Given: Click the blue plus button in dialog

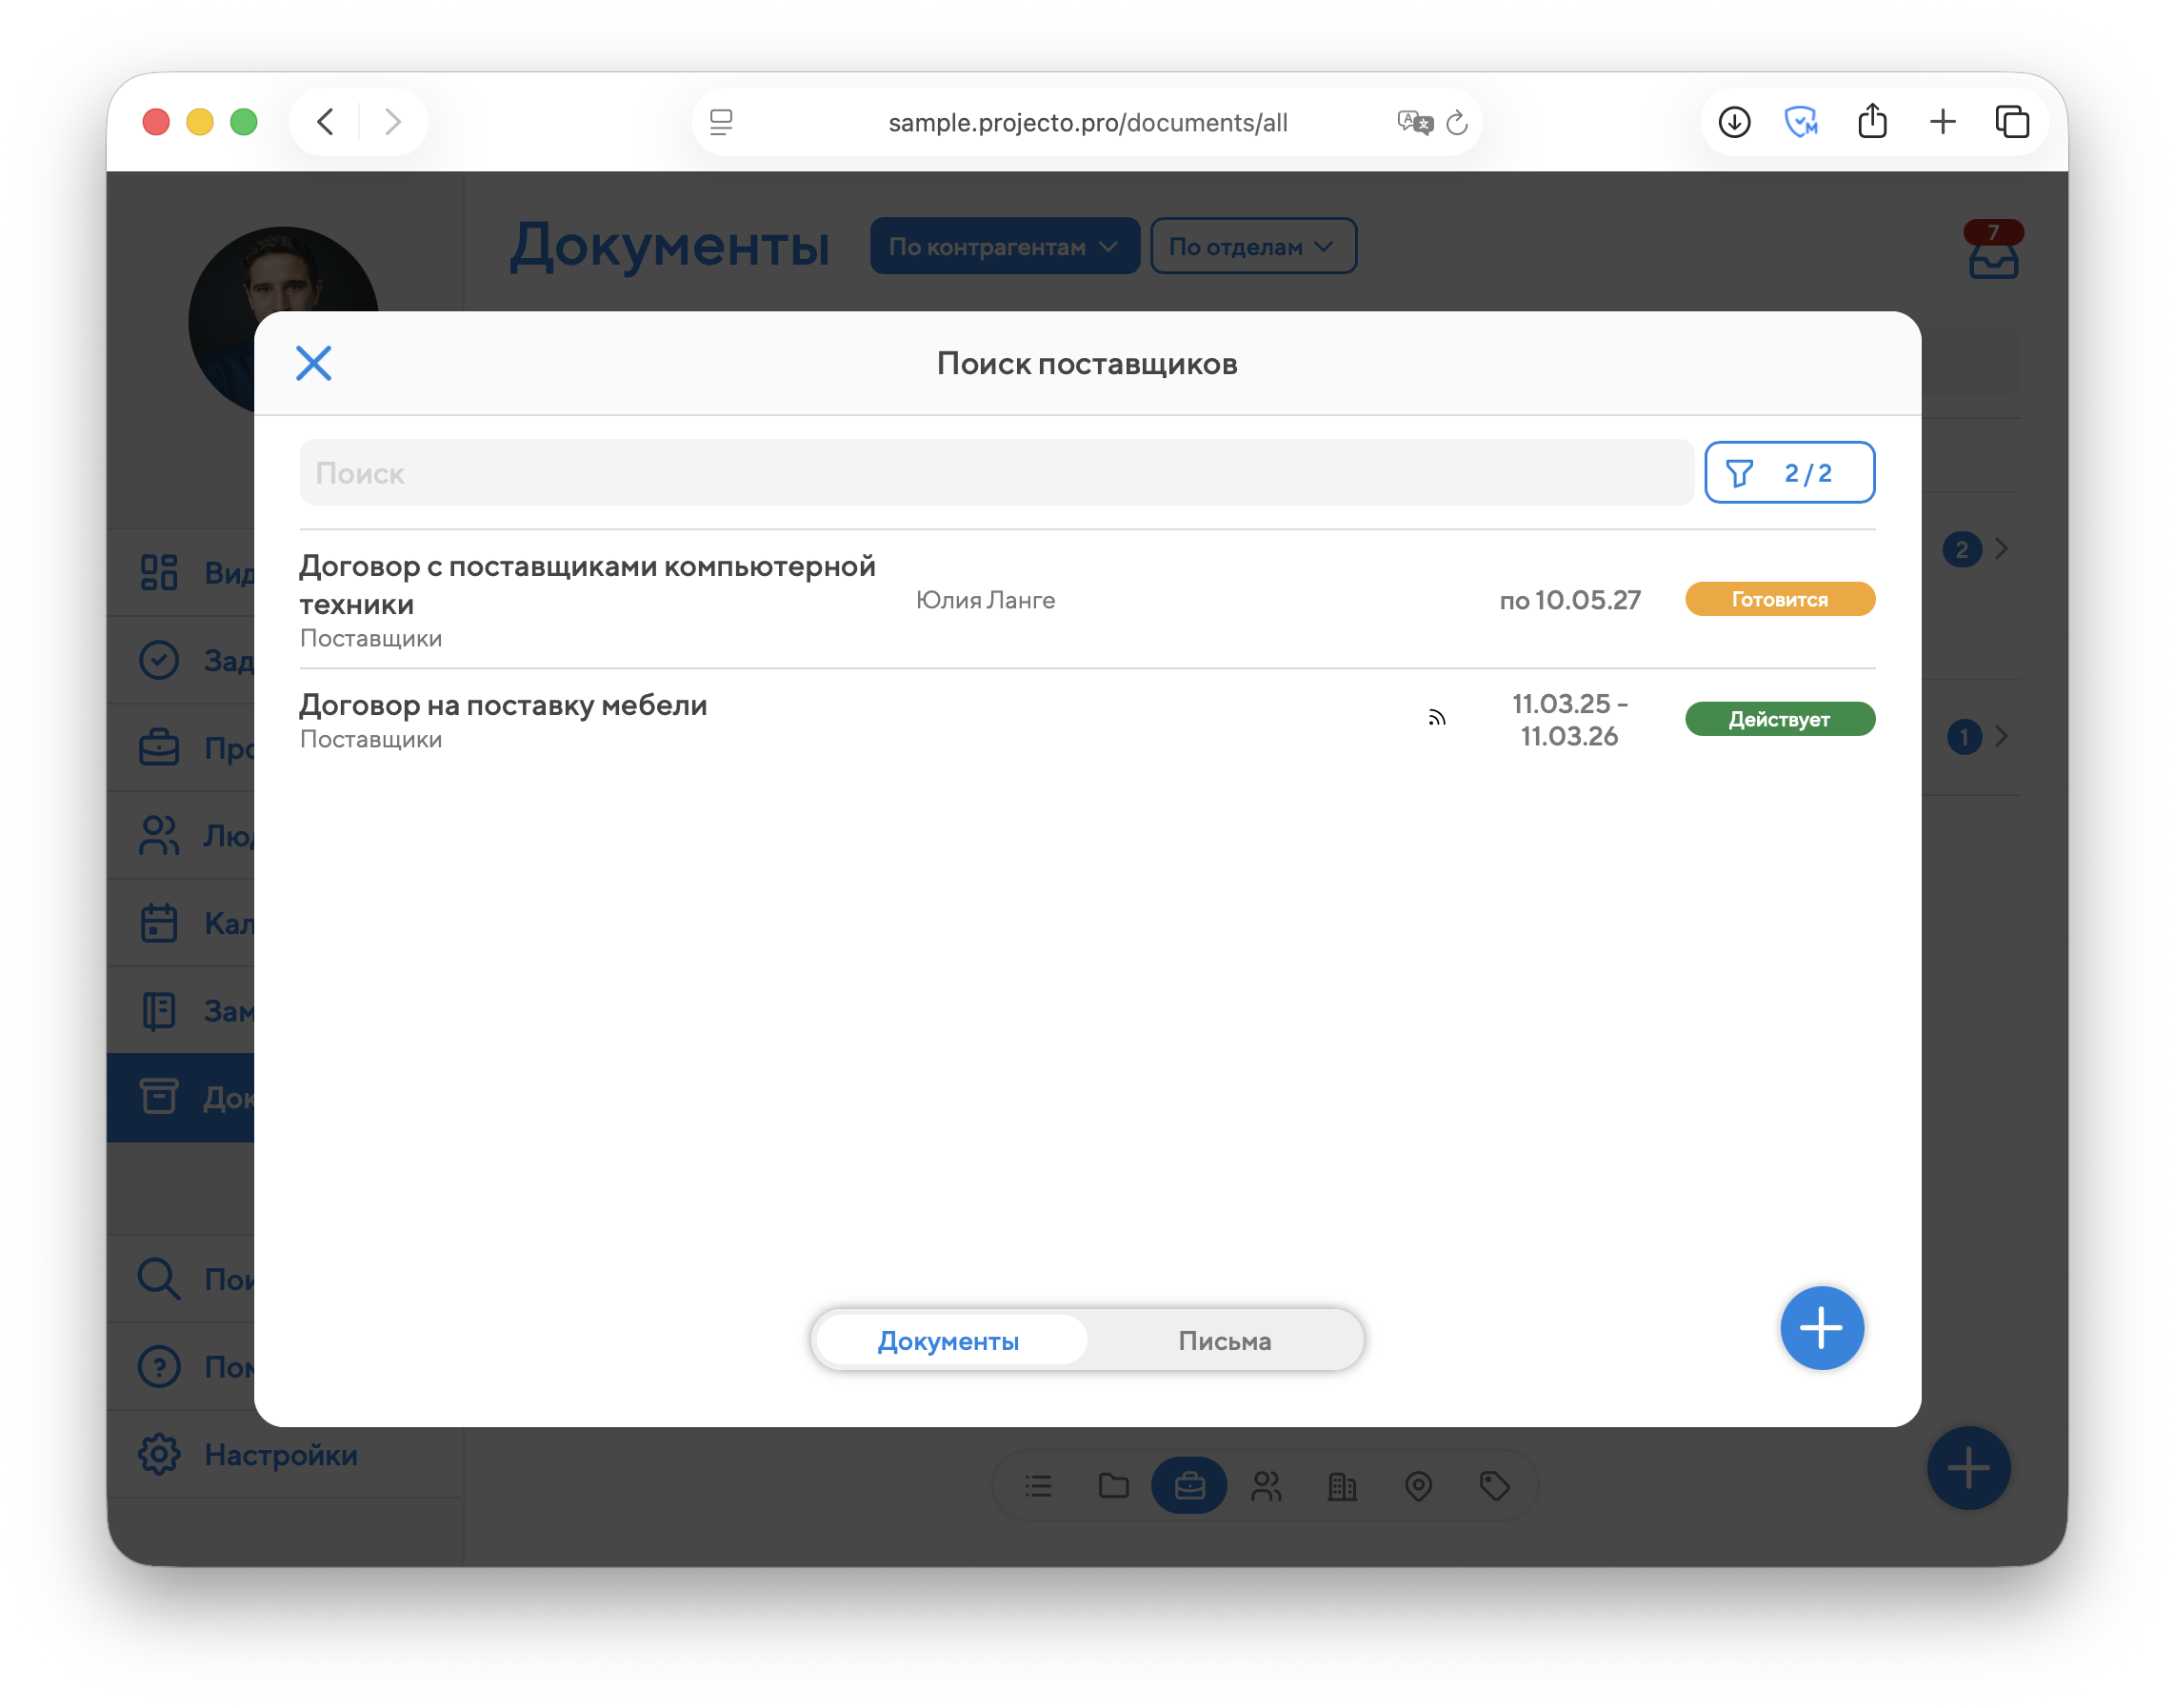Looking at the screenshot, I should click(1821, 1328).
